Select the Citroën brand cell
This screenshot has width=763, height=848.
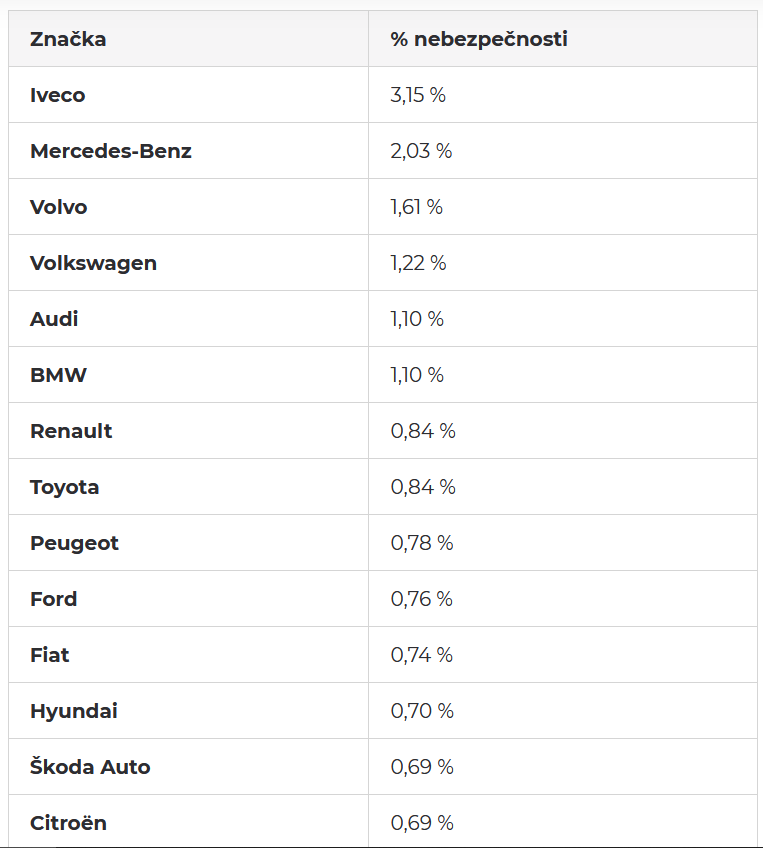click(68, 823)
